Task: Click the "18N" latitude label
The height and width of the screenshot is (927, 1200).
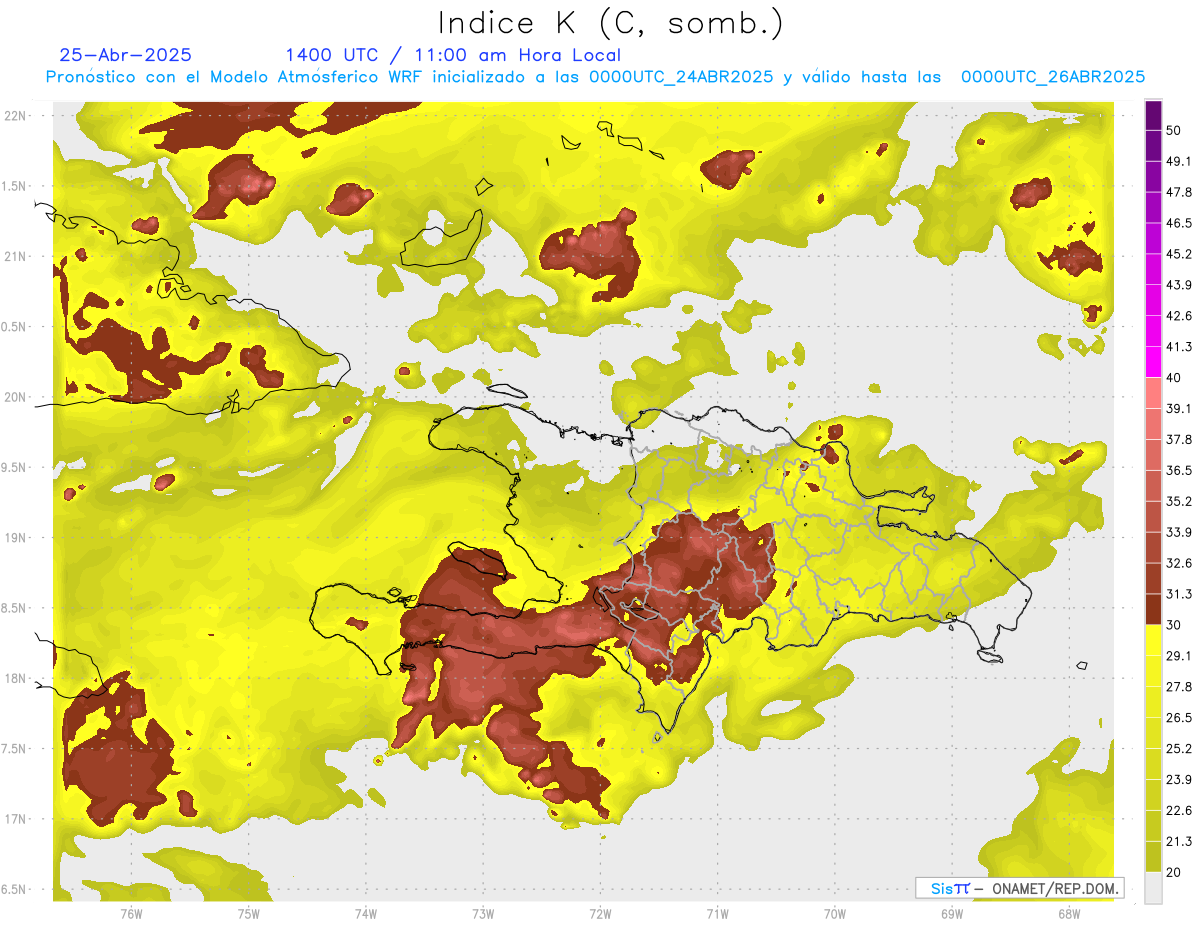Action: (15, 678)
